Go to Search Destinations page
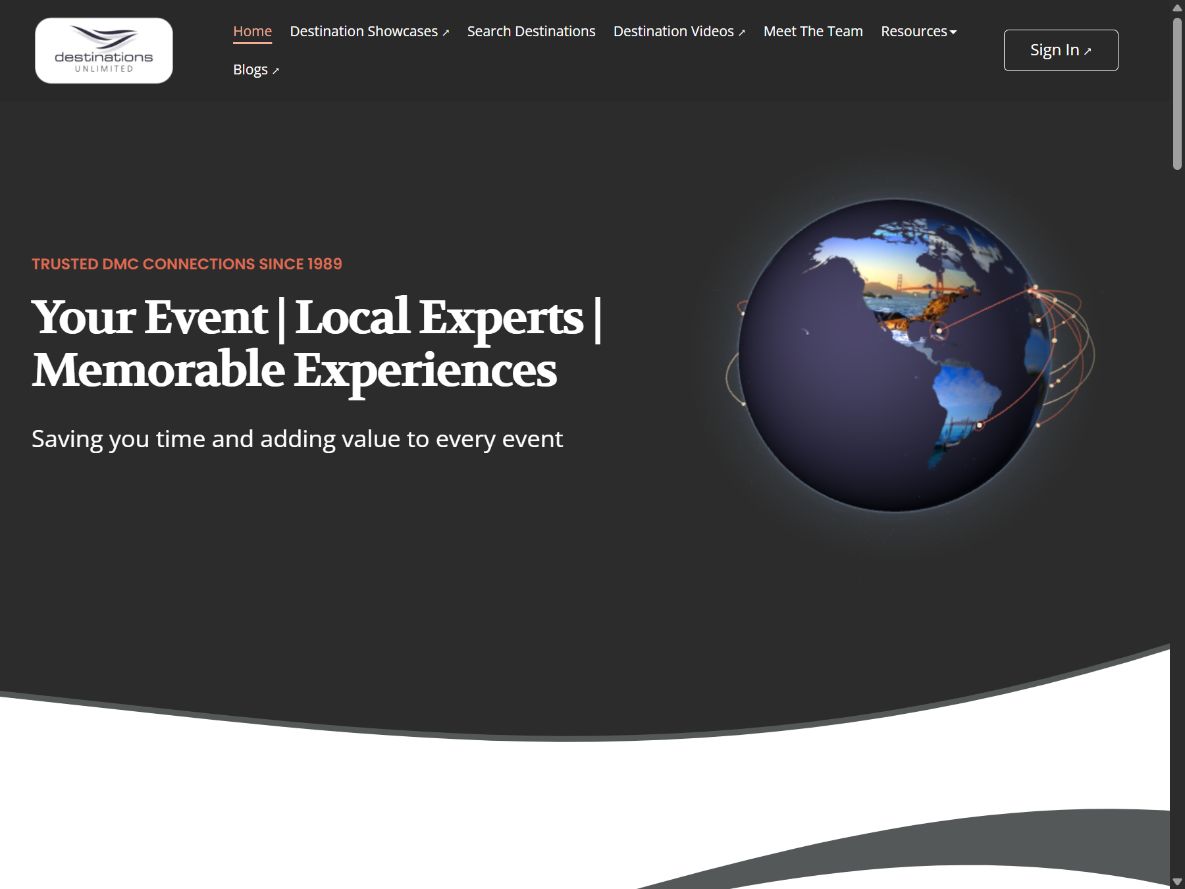Screen dimensions: 1185x889 (531, 31)
